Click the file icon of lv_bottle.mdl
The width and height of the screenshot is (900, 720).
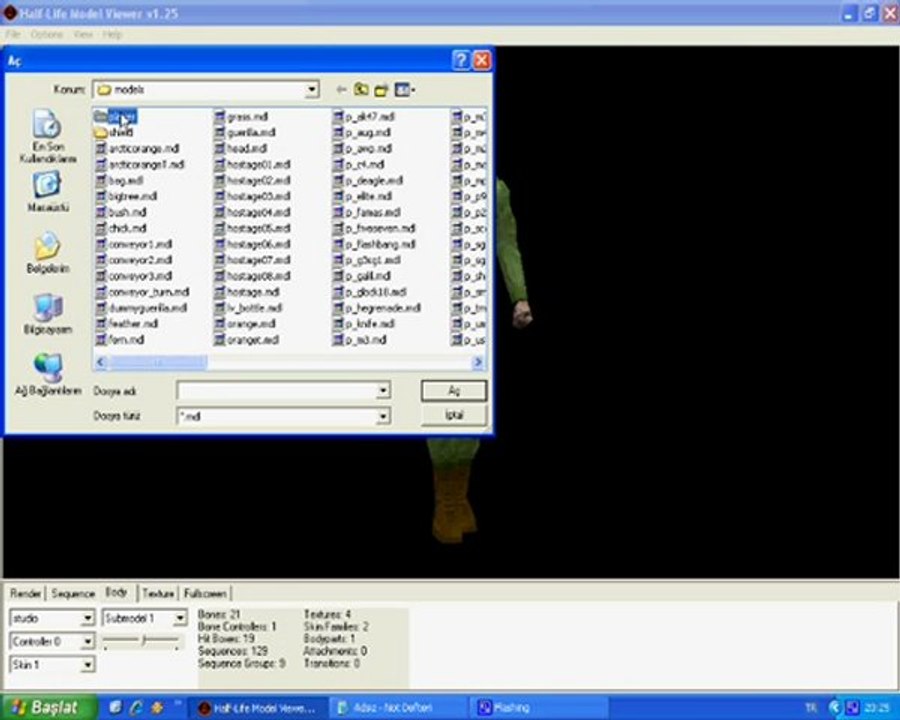pos(220,308)
